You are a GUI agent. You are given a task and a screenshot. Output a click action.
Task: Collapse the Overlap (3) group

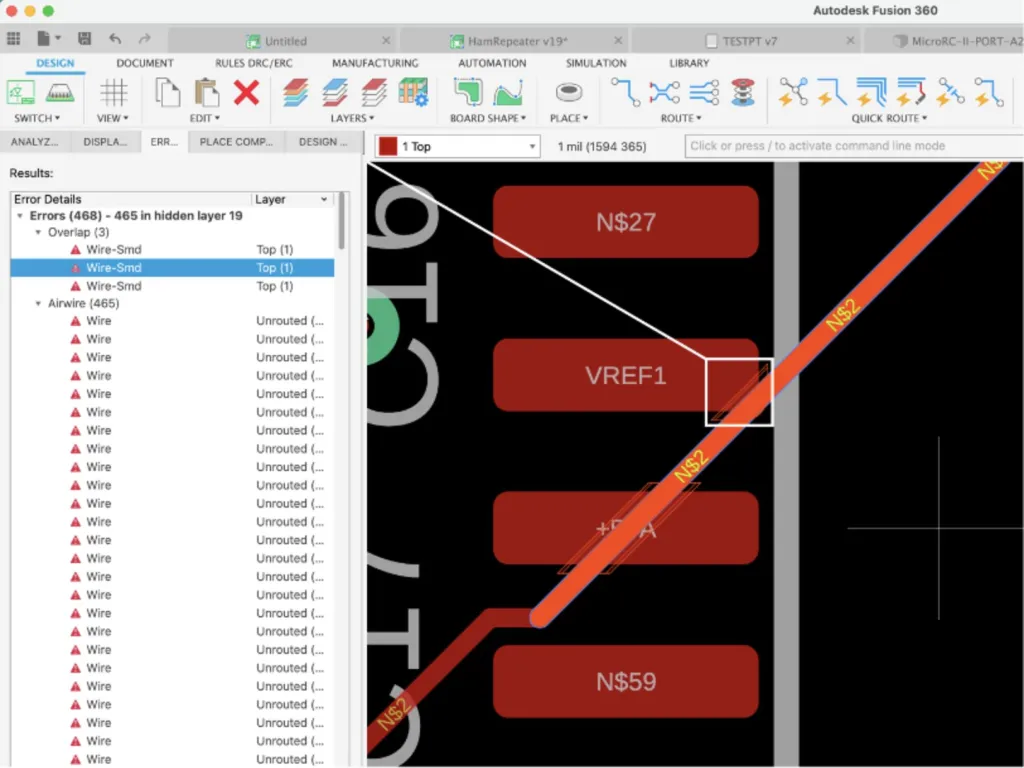click(38, 232)
